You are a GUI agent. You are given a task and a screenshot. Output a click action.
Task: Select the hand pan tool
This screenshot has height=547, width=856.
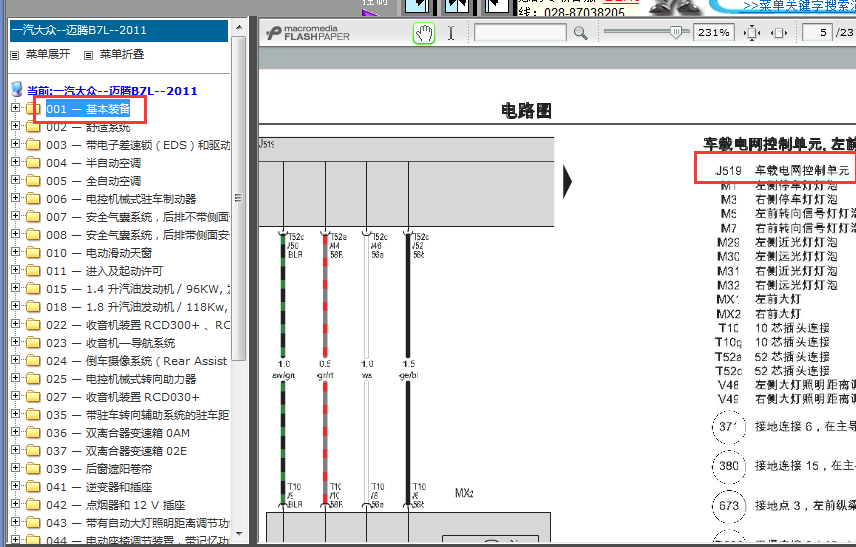[424, 34]
